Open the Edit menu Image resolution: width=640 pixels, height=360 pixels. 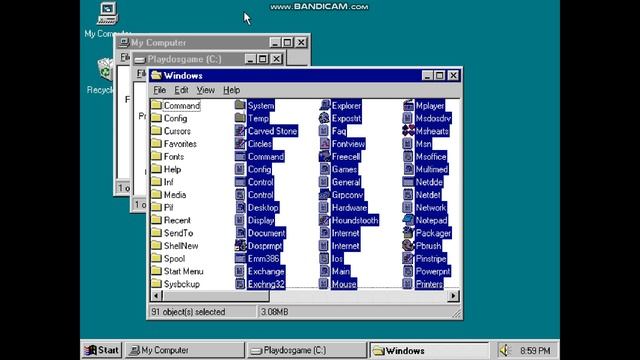[x=181, y=90]
